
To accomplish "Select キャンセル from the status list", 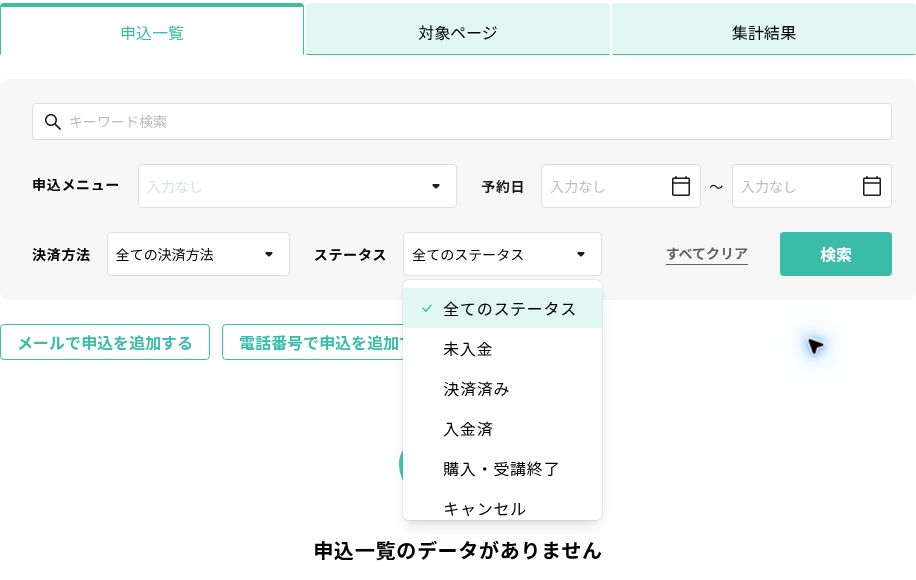I will pyautogui.click(x=502, y=506).
